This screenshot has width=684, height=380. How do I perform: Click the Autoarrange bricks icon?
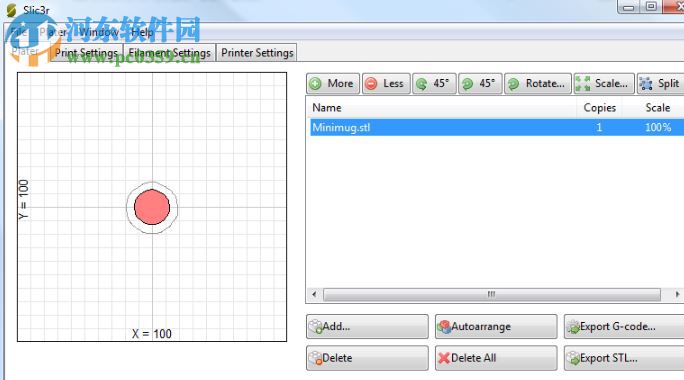pyautogui.click(x=445, y=327)
